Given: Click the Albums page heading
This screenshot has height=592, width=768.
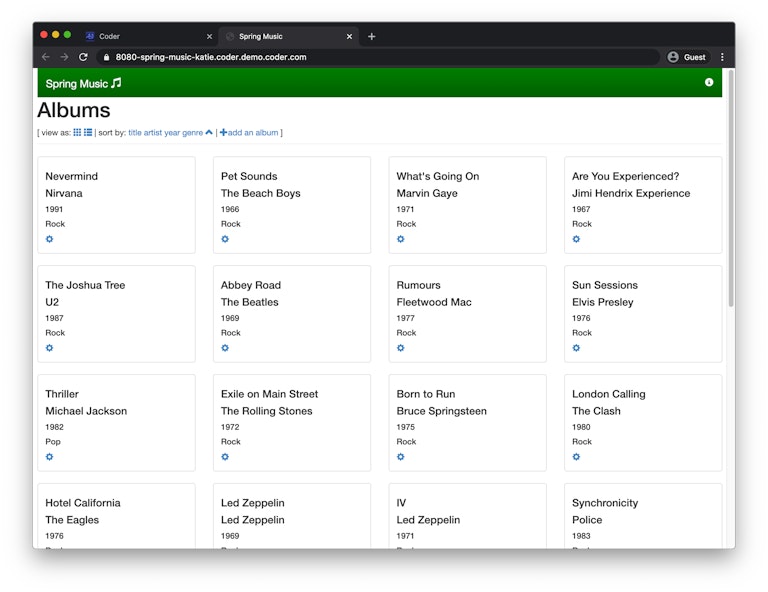Looking at the screenshot, I should 74,110.
